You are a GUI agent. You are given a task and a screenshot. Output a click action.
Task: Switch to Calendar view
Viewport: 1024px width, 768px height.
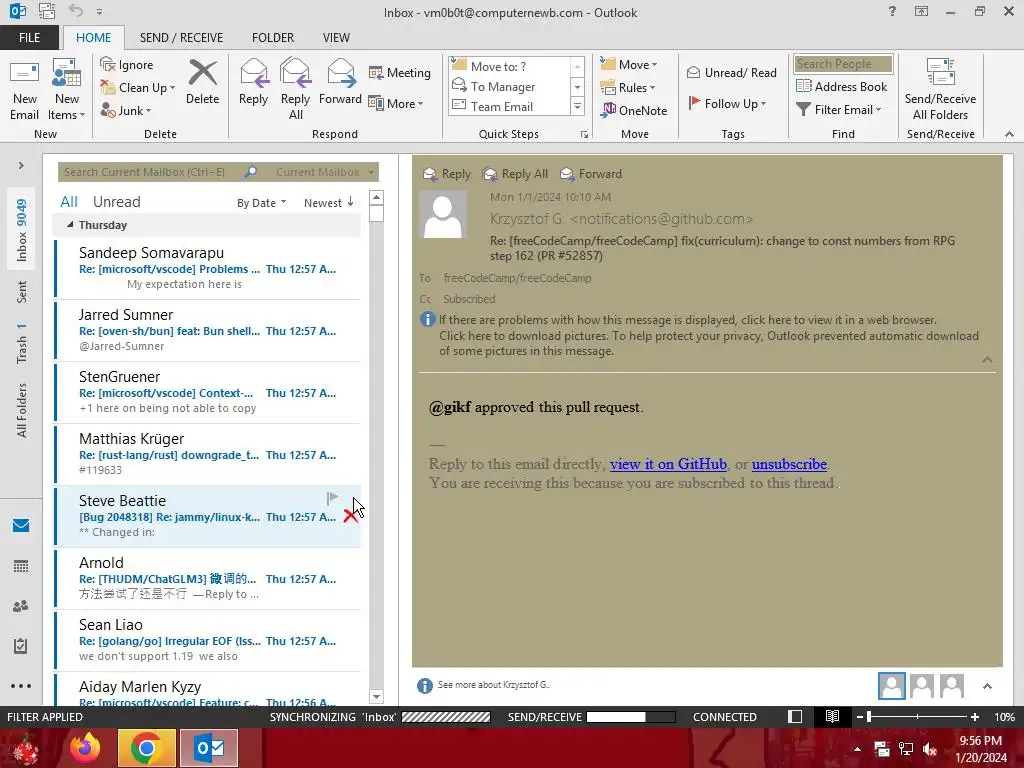[21, 566]
